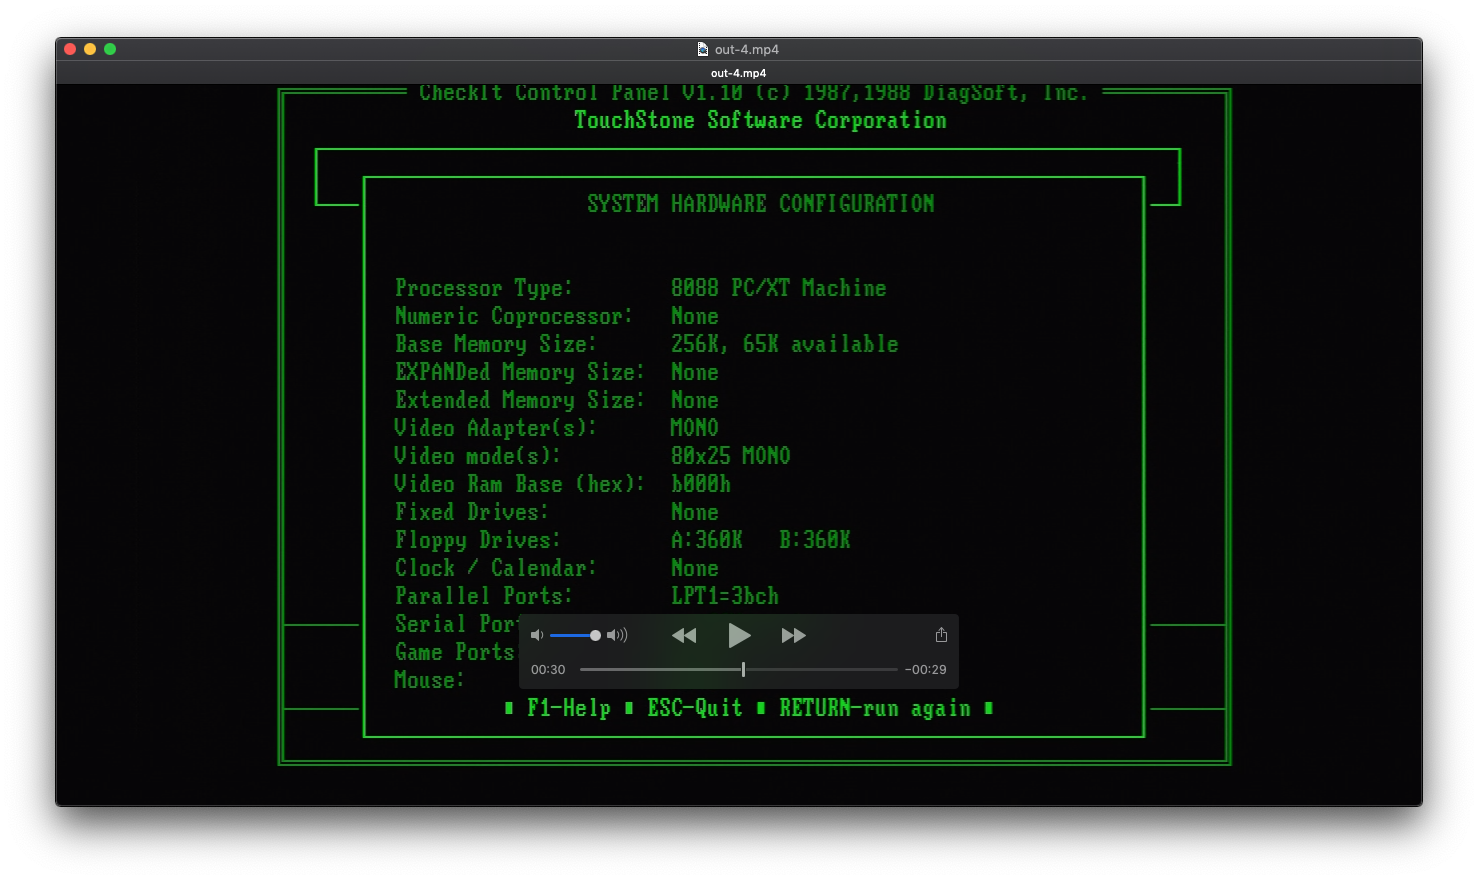Rewind the video playback
The image size is (1478, 880).
pyautogui.click(x=684, y=635)
